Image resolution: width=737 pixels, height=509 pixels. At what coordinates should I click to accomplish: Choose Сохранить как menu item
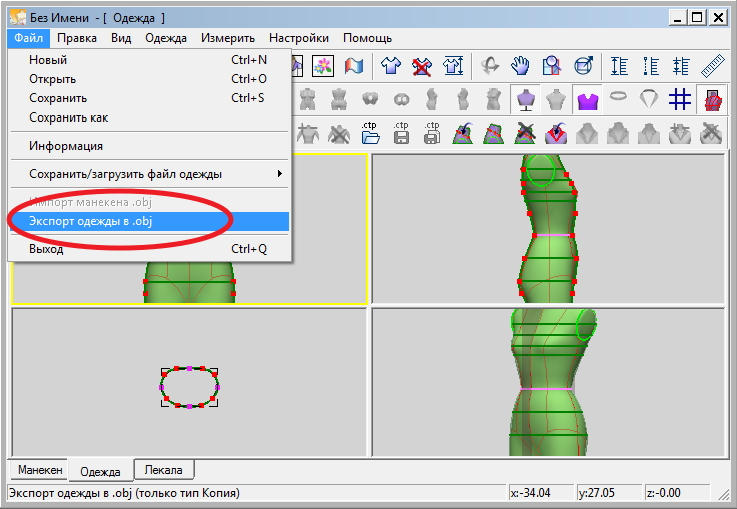[x=149, y=117]
